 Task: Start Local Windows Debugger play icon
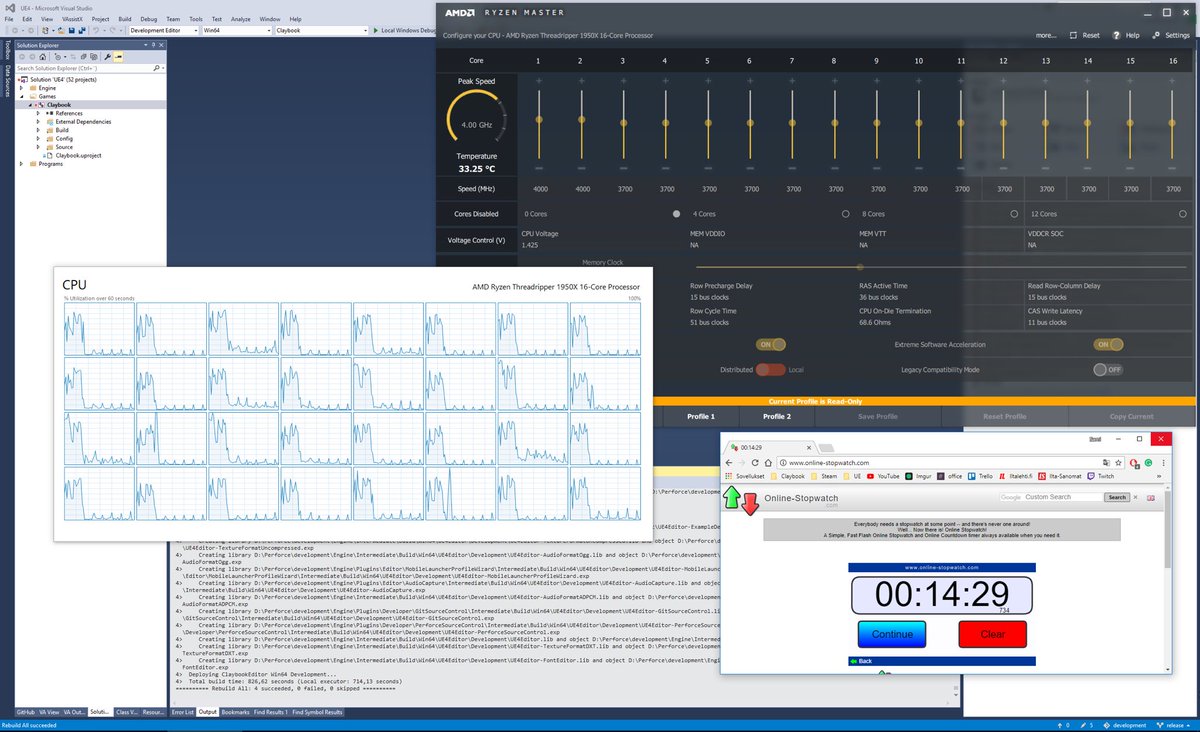(x=375, y=31)
